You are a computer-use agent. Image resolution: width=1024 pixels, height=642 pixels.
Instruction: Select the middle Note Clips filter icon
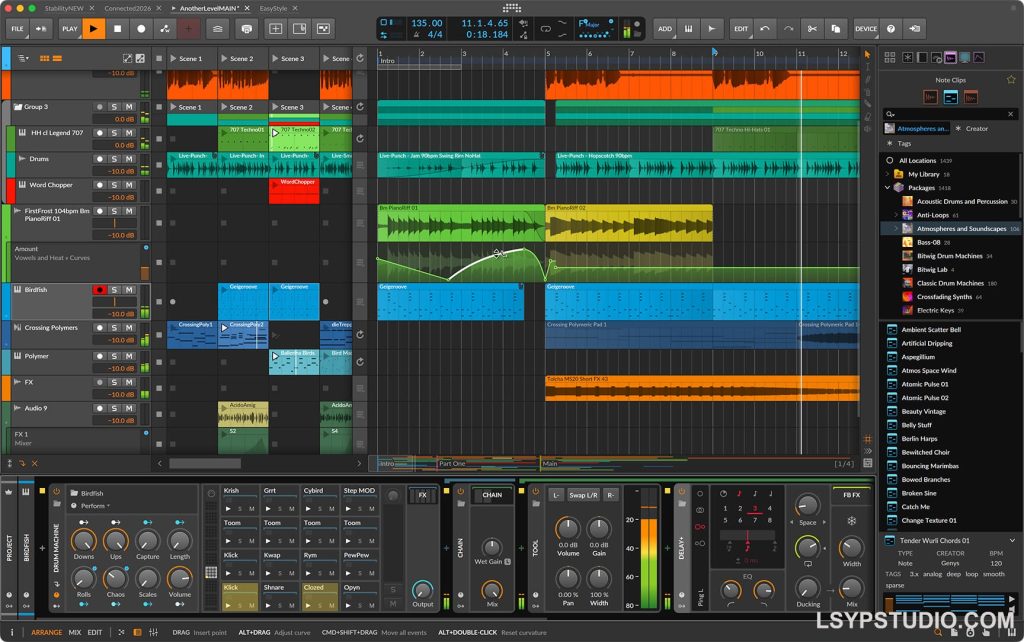coord(951,97)
